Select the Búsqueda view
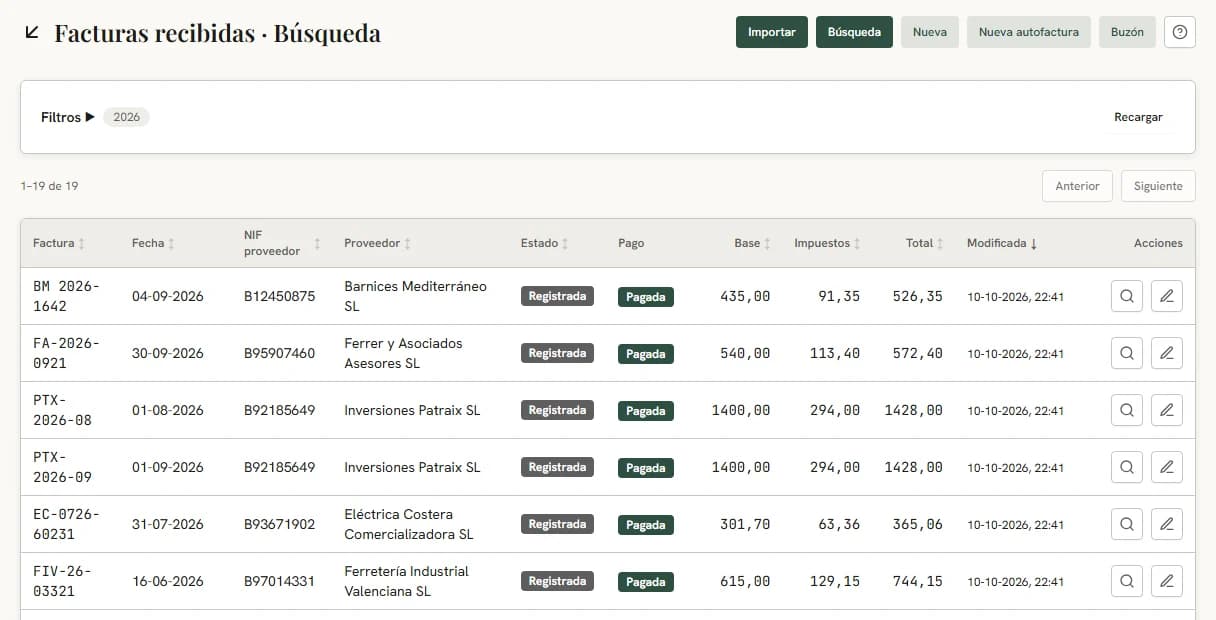The height and width of the screenshot is (620, 1216). 854,32
